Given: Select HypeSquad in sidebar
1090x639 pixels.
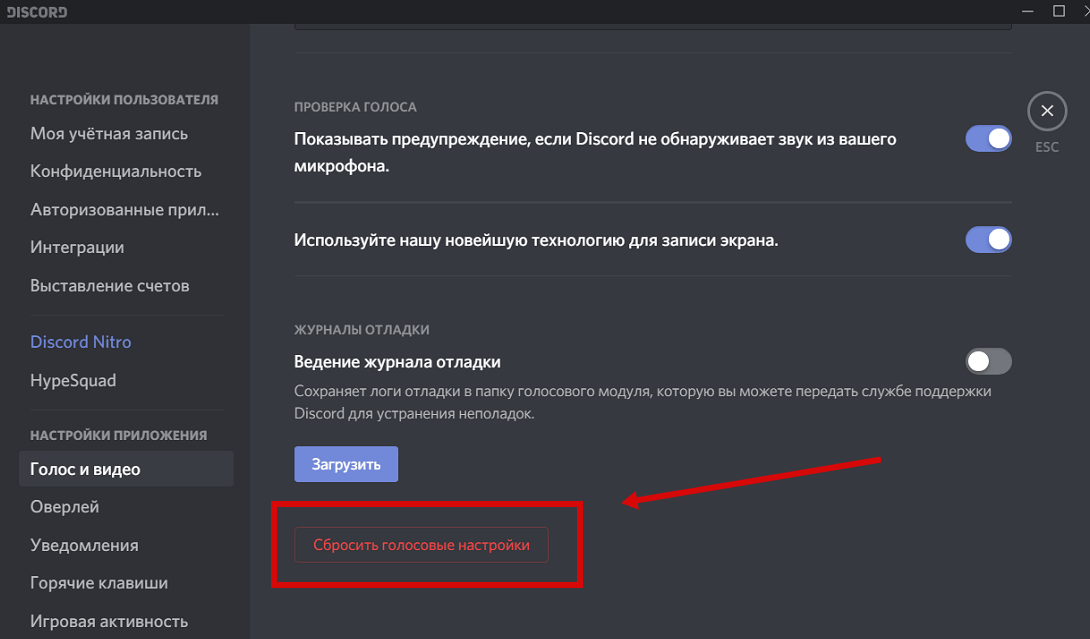Looking at the screenshot, I should pos(73,381).
